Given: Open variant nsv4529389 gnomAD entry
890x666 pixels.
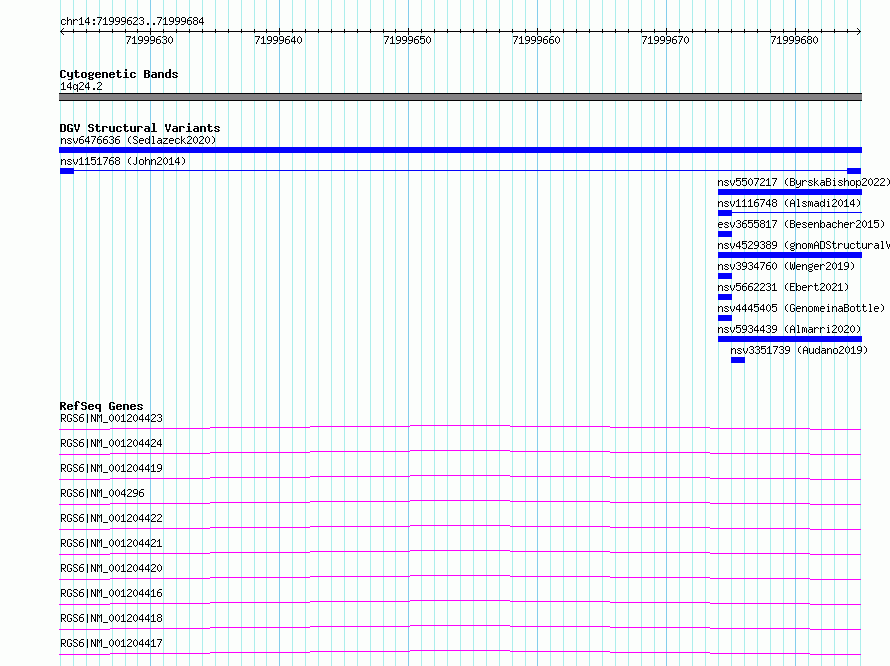Looking at the screenshot, I should 804,245.
